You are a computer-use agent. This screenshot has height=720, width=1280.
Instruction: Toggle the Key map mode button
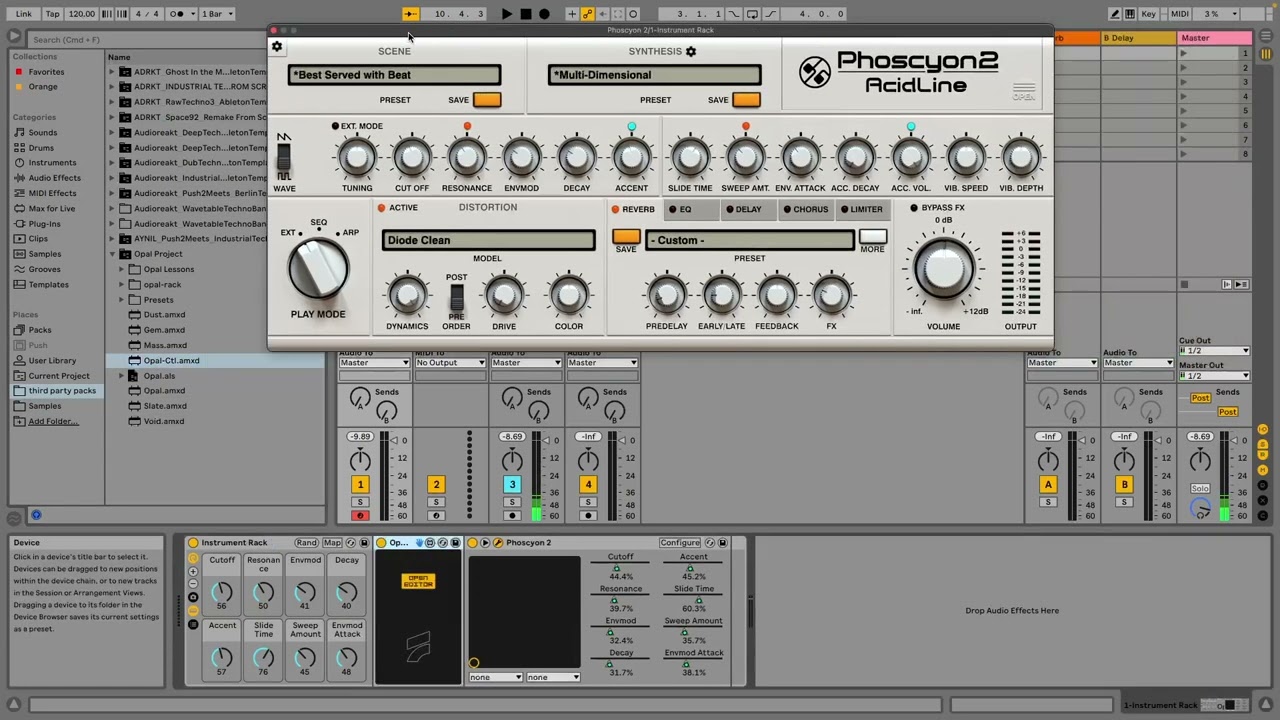1149,14
